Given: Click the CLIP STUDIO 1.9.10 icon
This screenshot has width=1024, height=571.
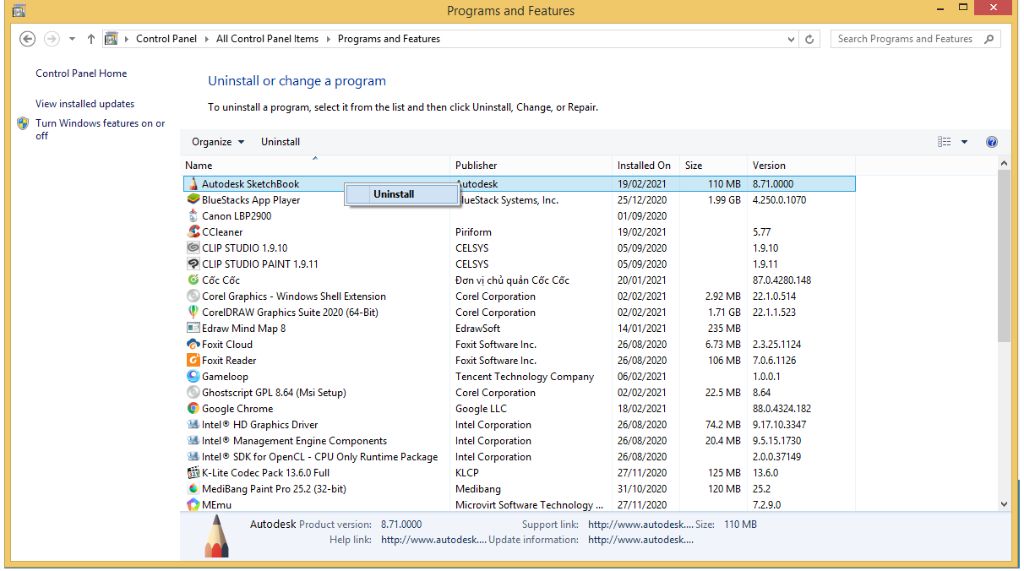Looking at the screenshot, I should coord(193,248).
